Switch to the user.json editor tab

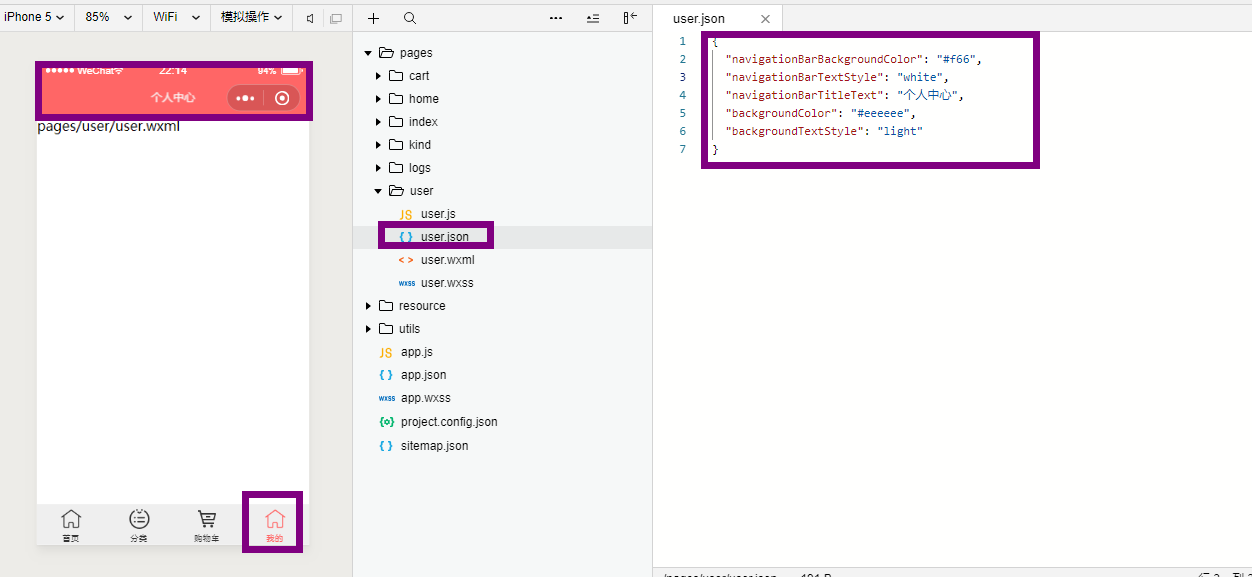(x=699, y=19)
